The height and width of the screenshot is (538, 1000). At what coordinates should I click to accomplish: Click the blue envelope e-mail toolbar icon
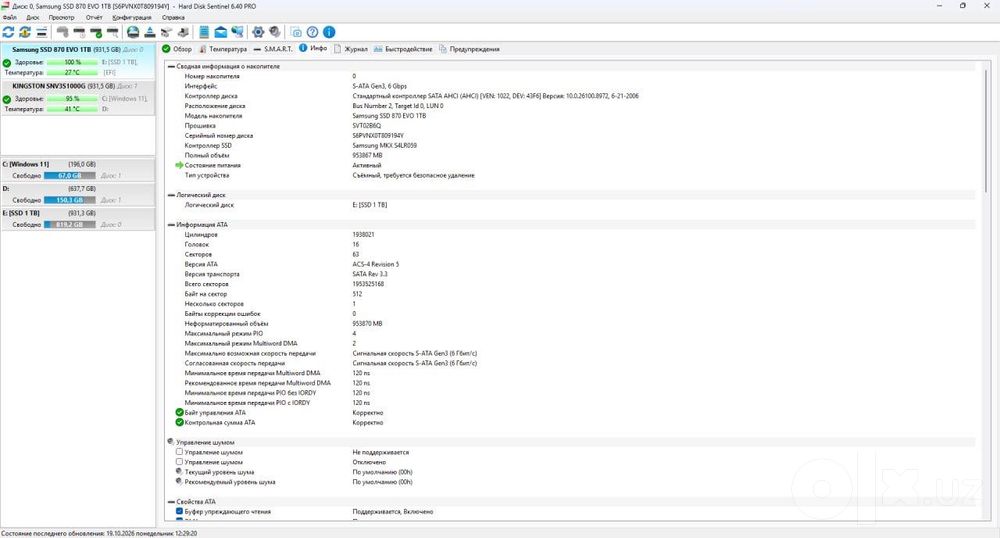[x=221, y=32]
